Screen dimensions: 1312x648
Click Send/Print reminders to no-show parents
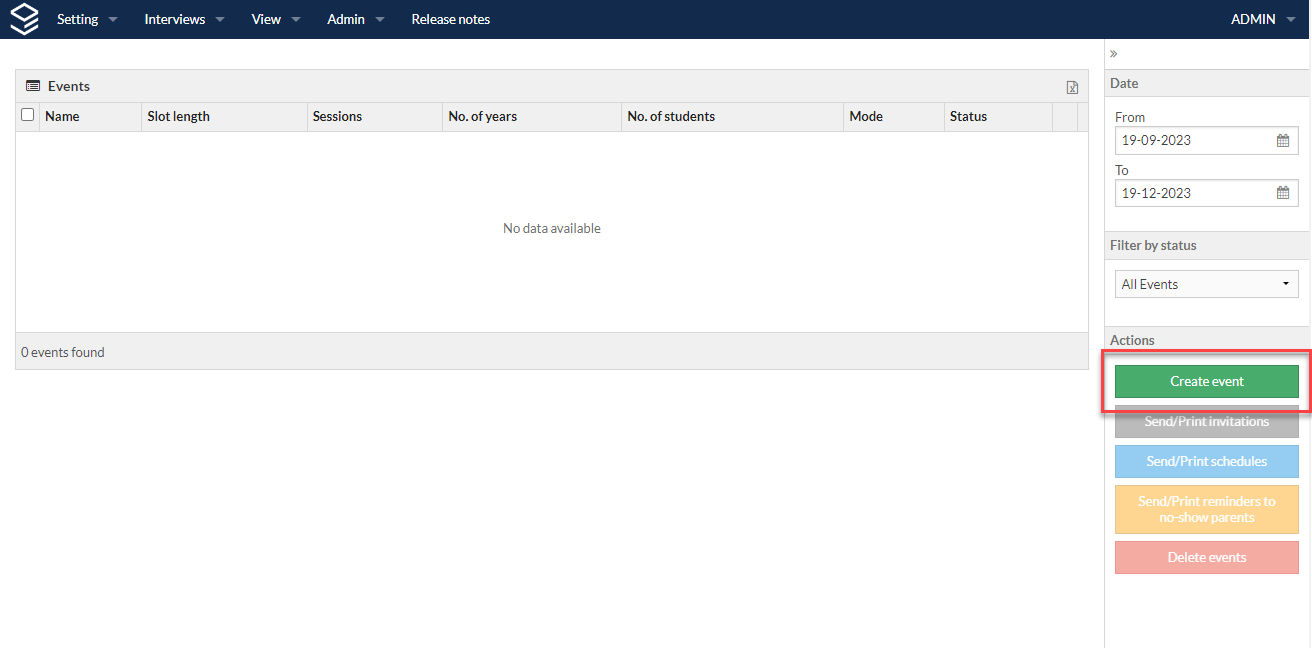pyautogui.click(x=1207, y=509)
